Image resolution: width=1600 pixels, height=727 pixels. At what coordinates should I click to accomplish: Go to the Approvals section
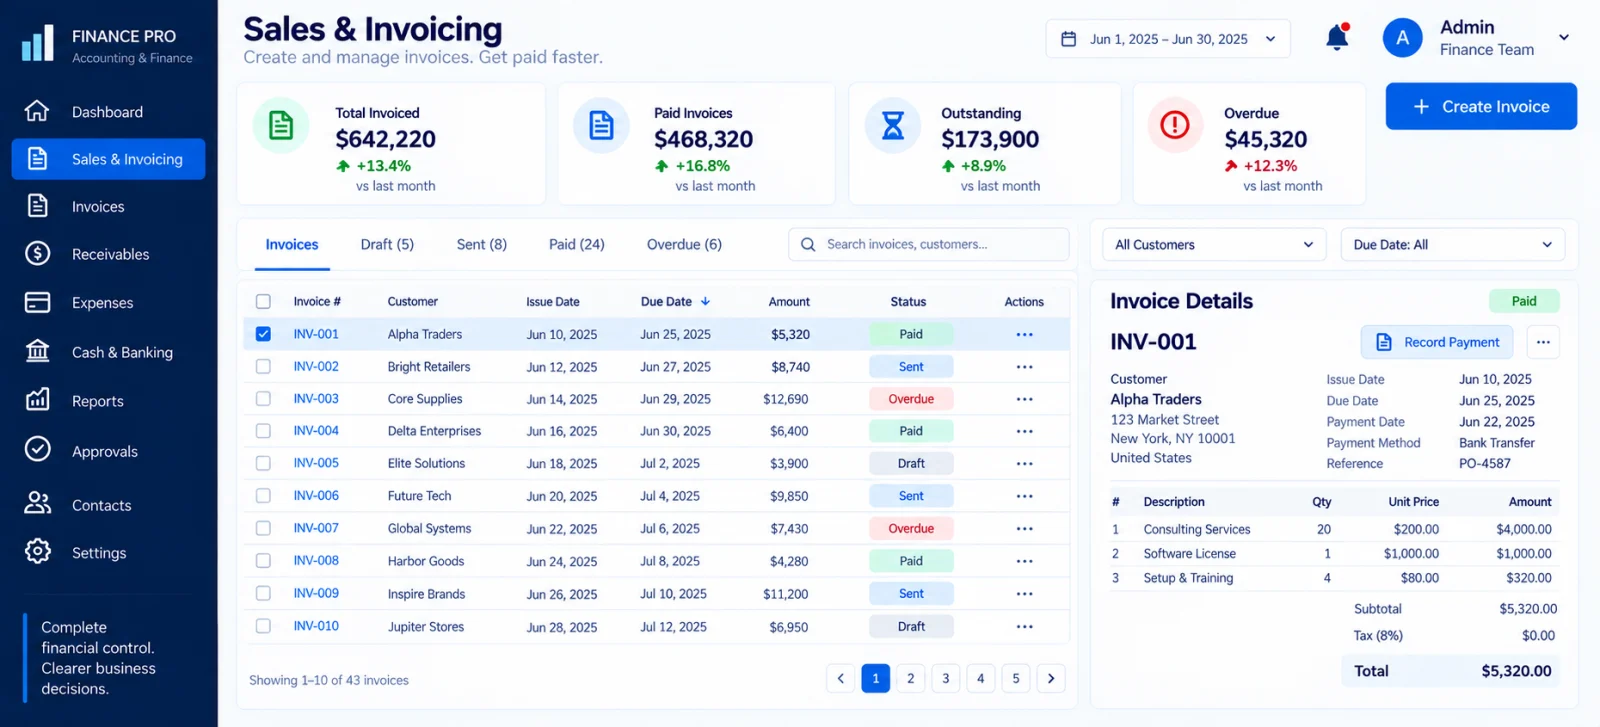pyautogui.click(x=108, y=451)
